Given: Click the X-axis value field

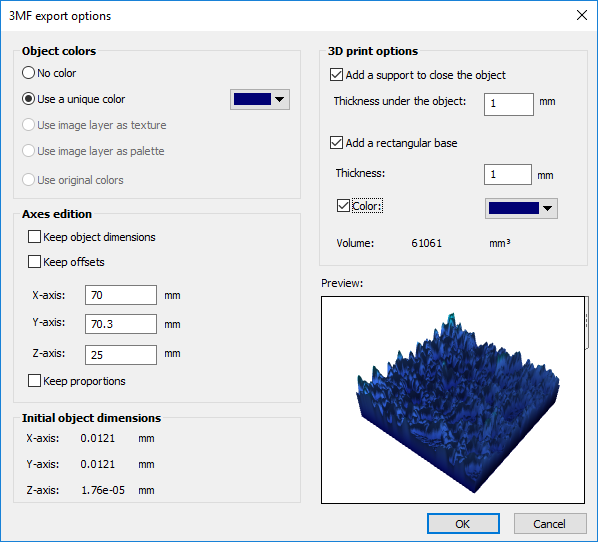Looking at the screenshot, I should [x=121, y=295].
